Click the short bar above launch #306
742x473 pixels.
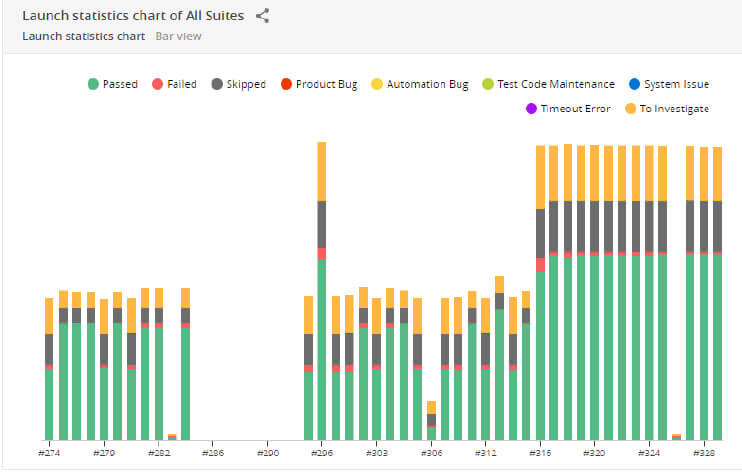[x=431, y=422]
